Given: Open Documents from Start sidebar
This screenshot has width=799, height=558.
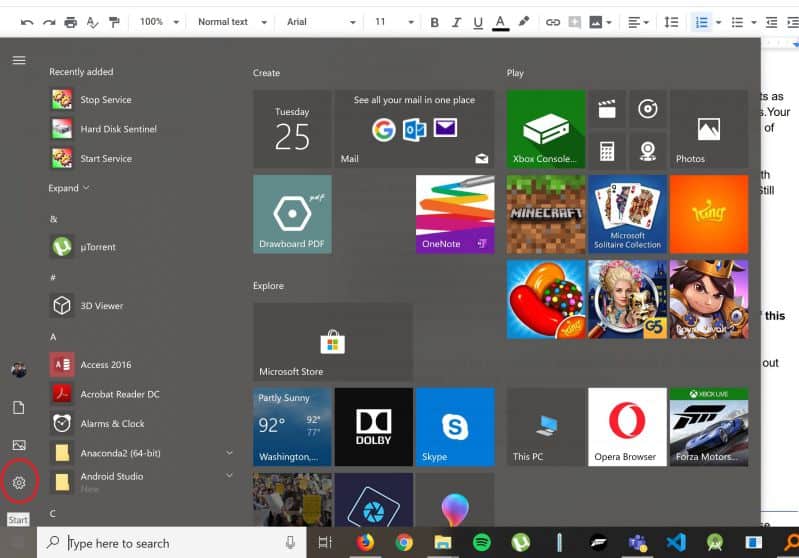Looking at the screenshot, I should tap(19, 408).
